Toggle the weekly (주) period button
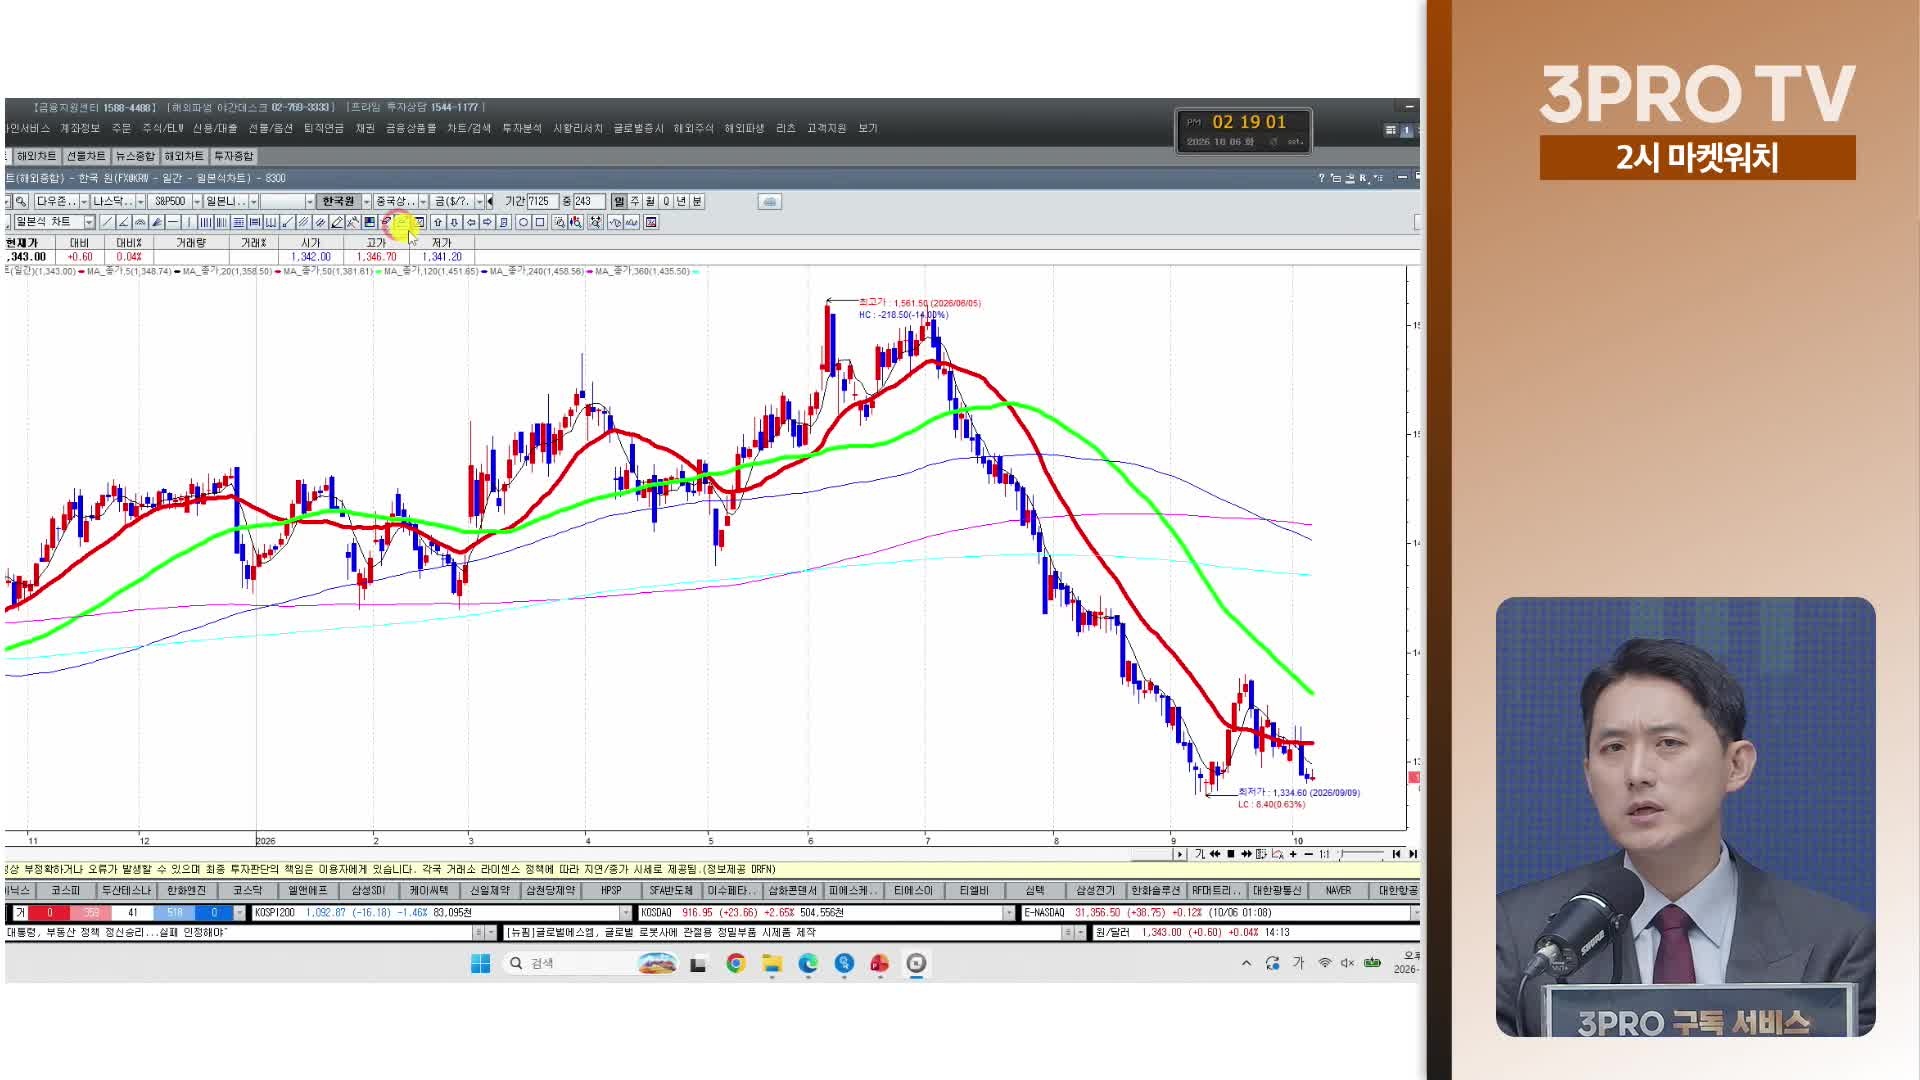The width and height of the screenshot is (1920, 1080). click(635, 202)
